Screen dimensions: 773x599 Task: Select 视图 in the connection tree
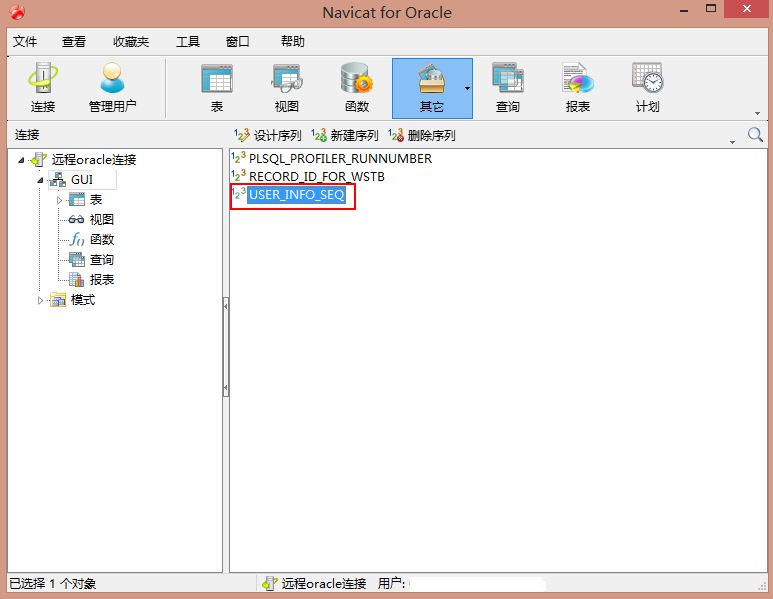pyautogui.click(x=102, y=219)
